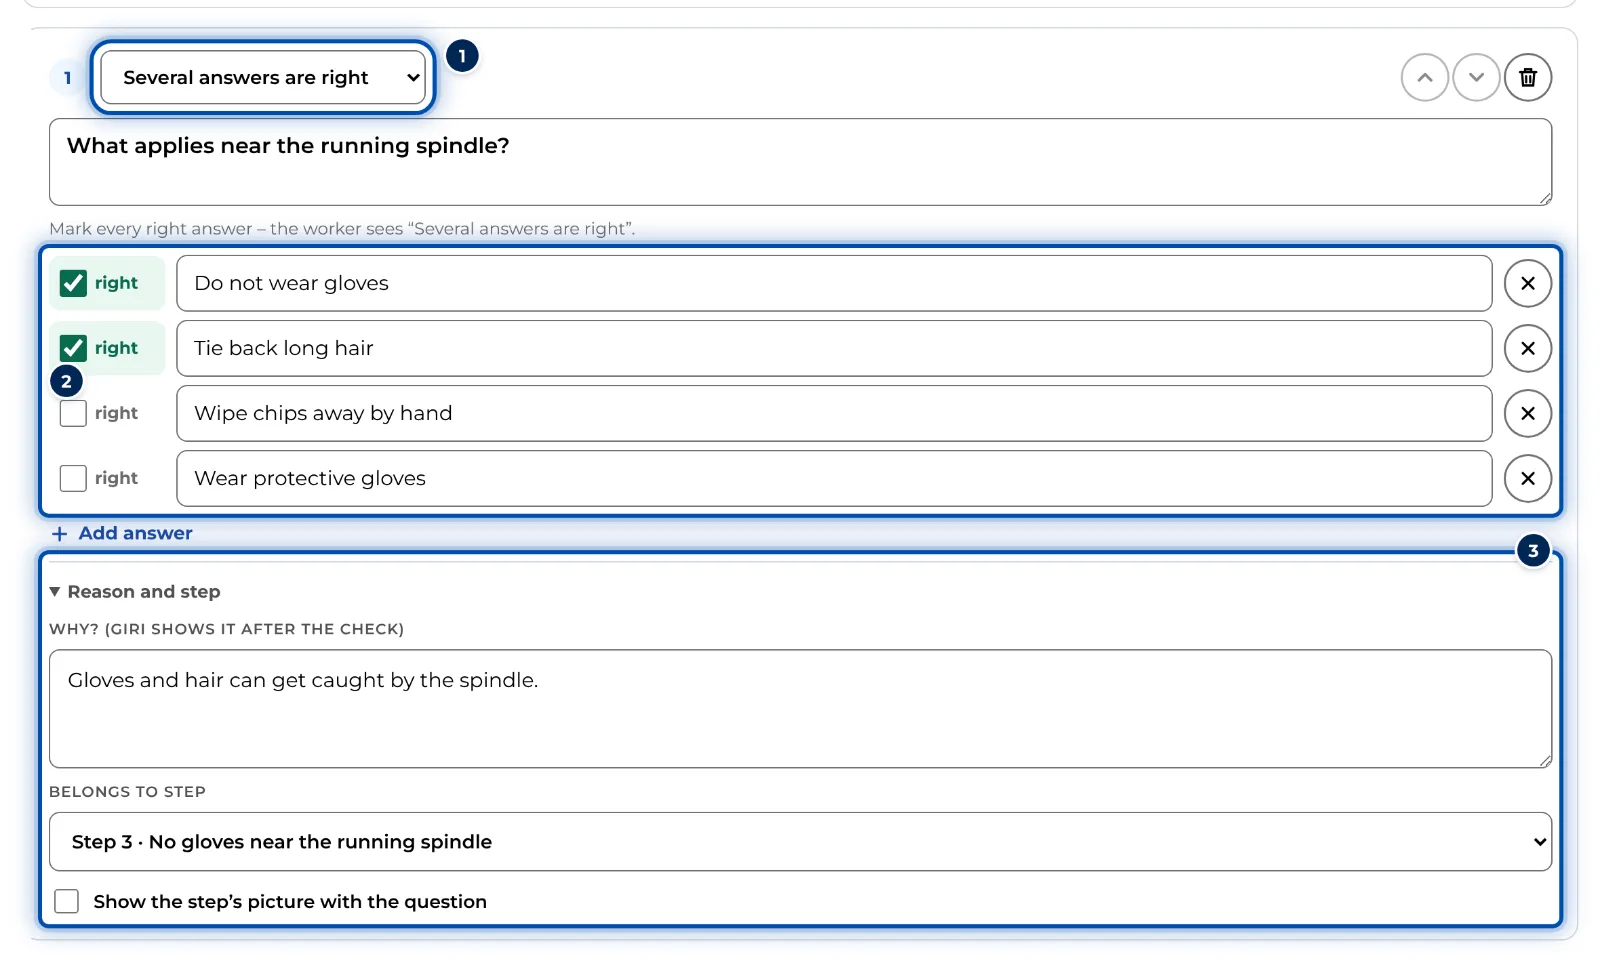Image resolution: width=1600 pixels, height=969 pixels.
Task: Mark "Wear protective gloves" as right
Action: (x=73, y=478)
